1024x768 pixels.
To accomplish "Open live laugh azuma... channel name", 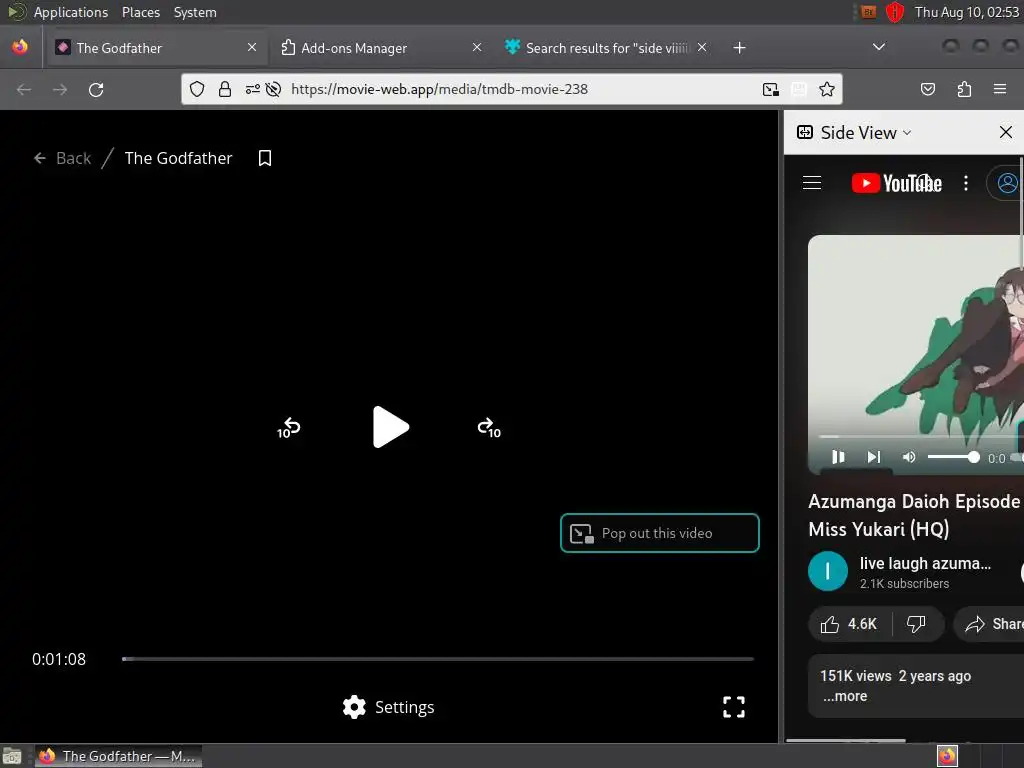I will [925, 563].
